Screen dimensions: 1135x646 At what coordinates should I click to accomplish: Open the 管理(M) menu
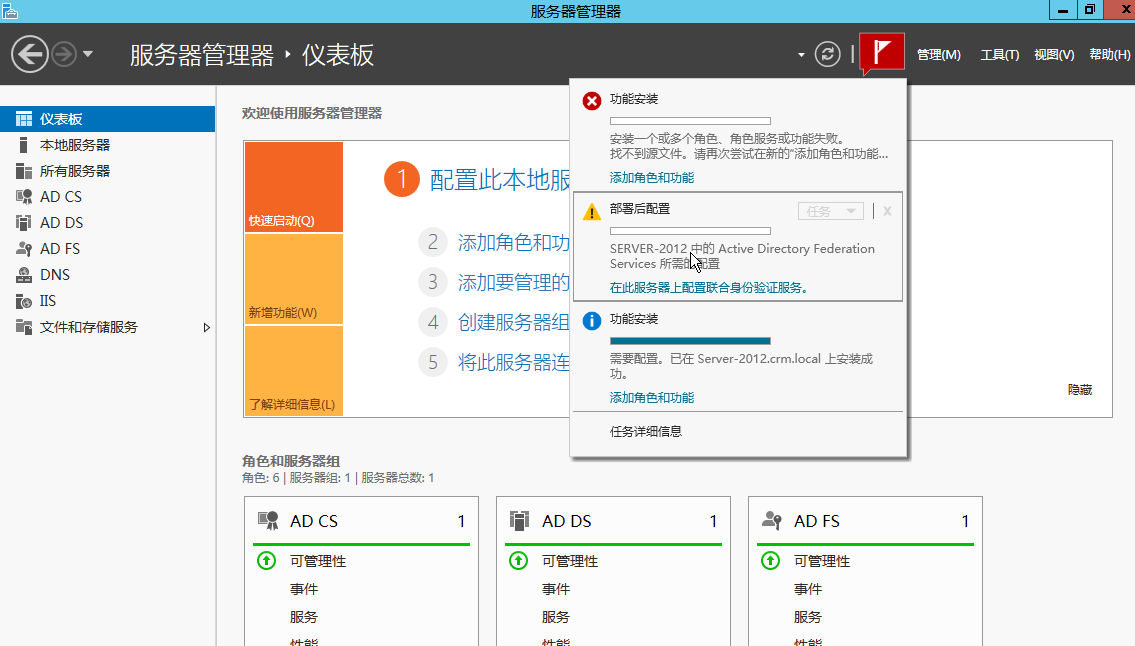(x=938, y=54)
